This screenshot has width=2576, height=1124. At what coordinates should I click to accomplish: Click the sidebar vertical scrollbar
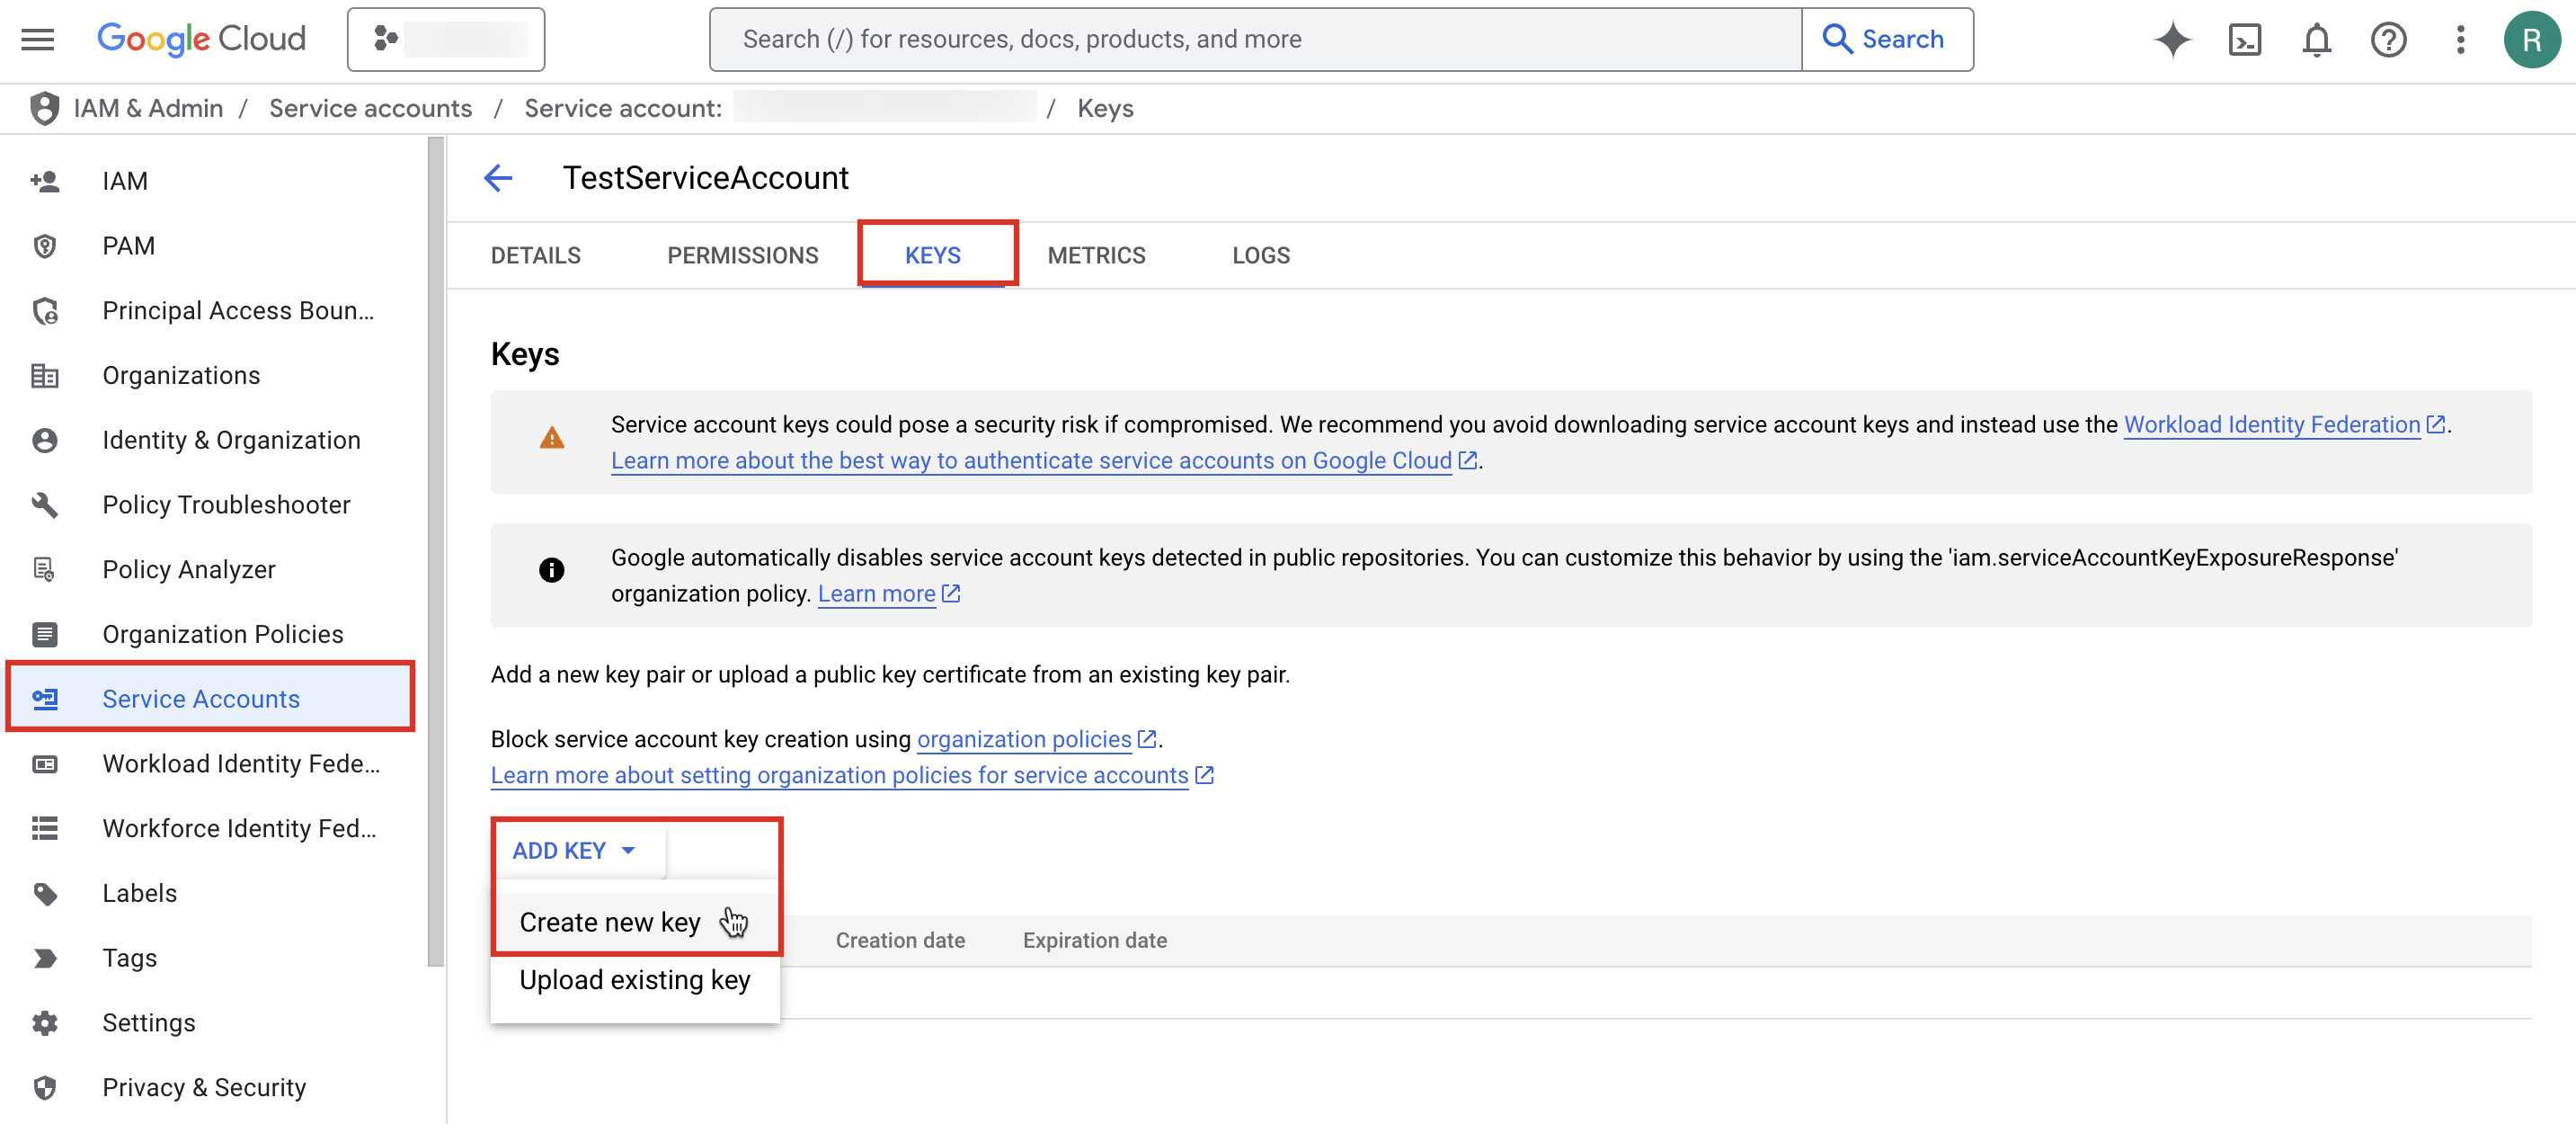436,552
